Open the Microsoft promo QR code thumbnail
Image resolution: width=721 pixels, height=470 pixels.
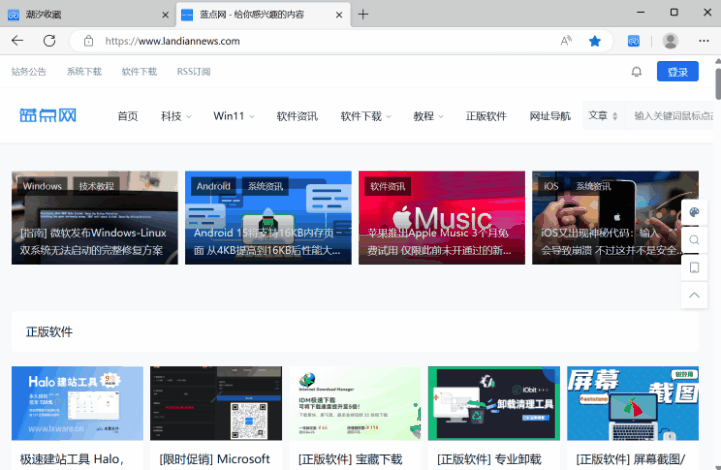tap(216, 403)
